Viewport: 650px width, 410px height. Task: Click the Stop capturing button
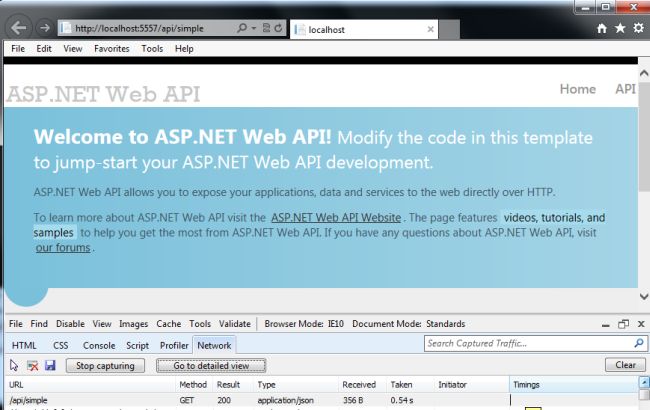pyautogui.click(x=105, y=366)
